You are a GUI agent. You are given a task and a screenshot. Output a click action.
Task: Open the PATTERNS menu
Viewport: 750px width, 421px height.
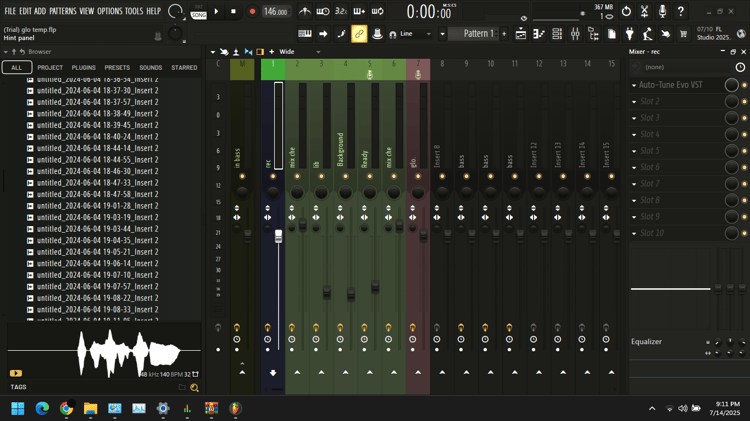pos(63,11)
